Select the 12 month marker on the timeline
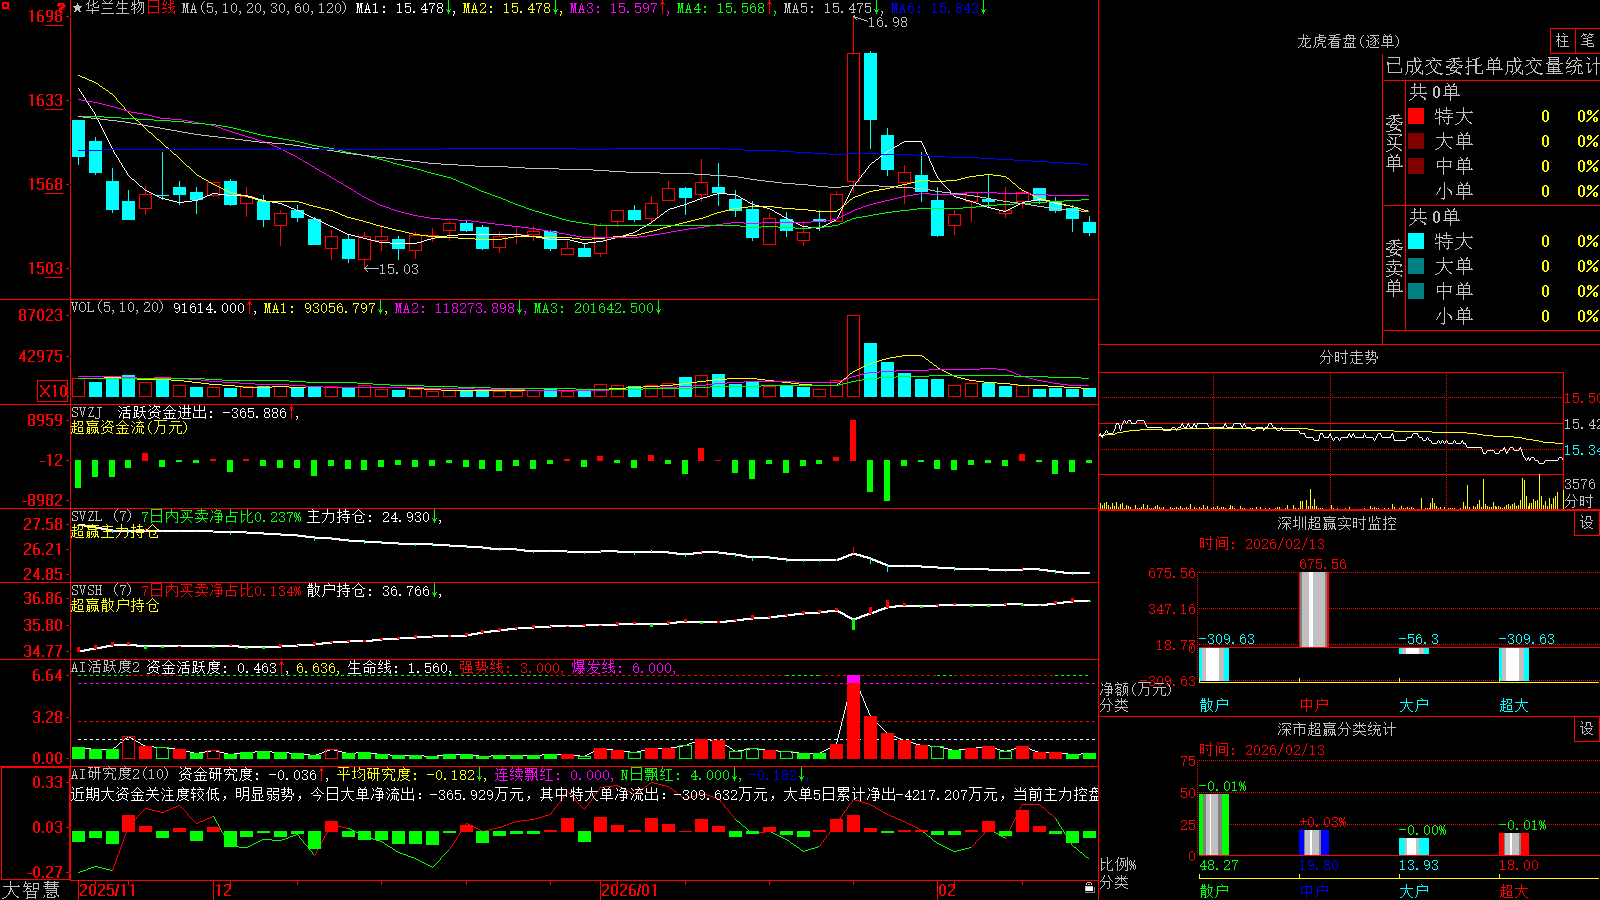The width and height of the screenshot is (1600, 900). pyautogui.click(x=224, y=890)
